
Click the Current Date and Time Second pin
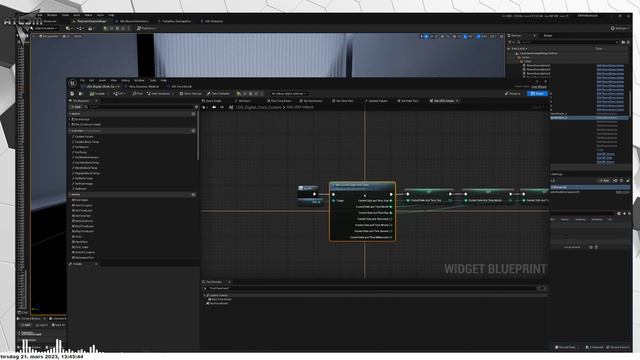[x=391, y=231]
